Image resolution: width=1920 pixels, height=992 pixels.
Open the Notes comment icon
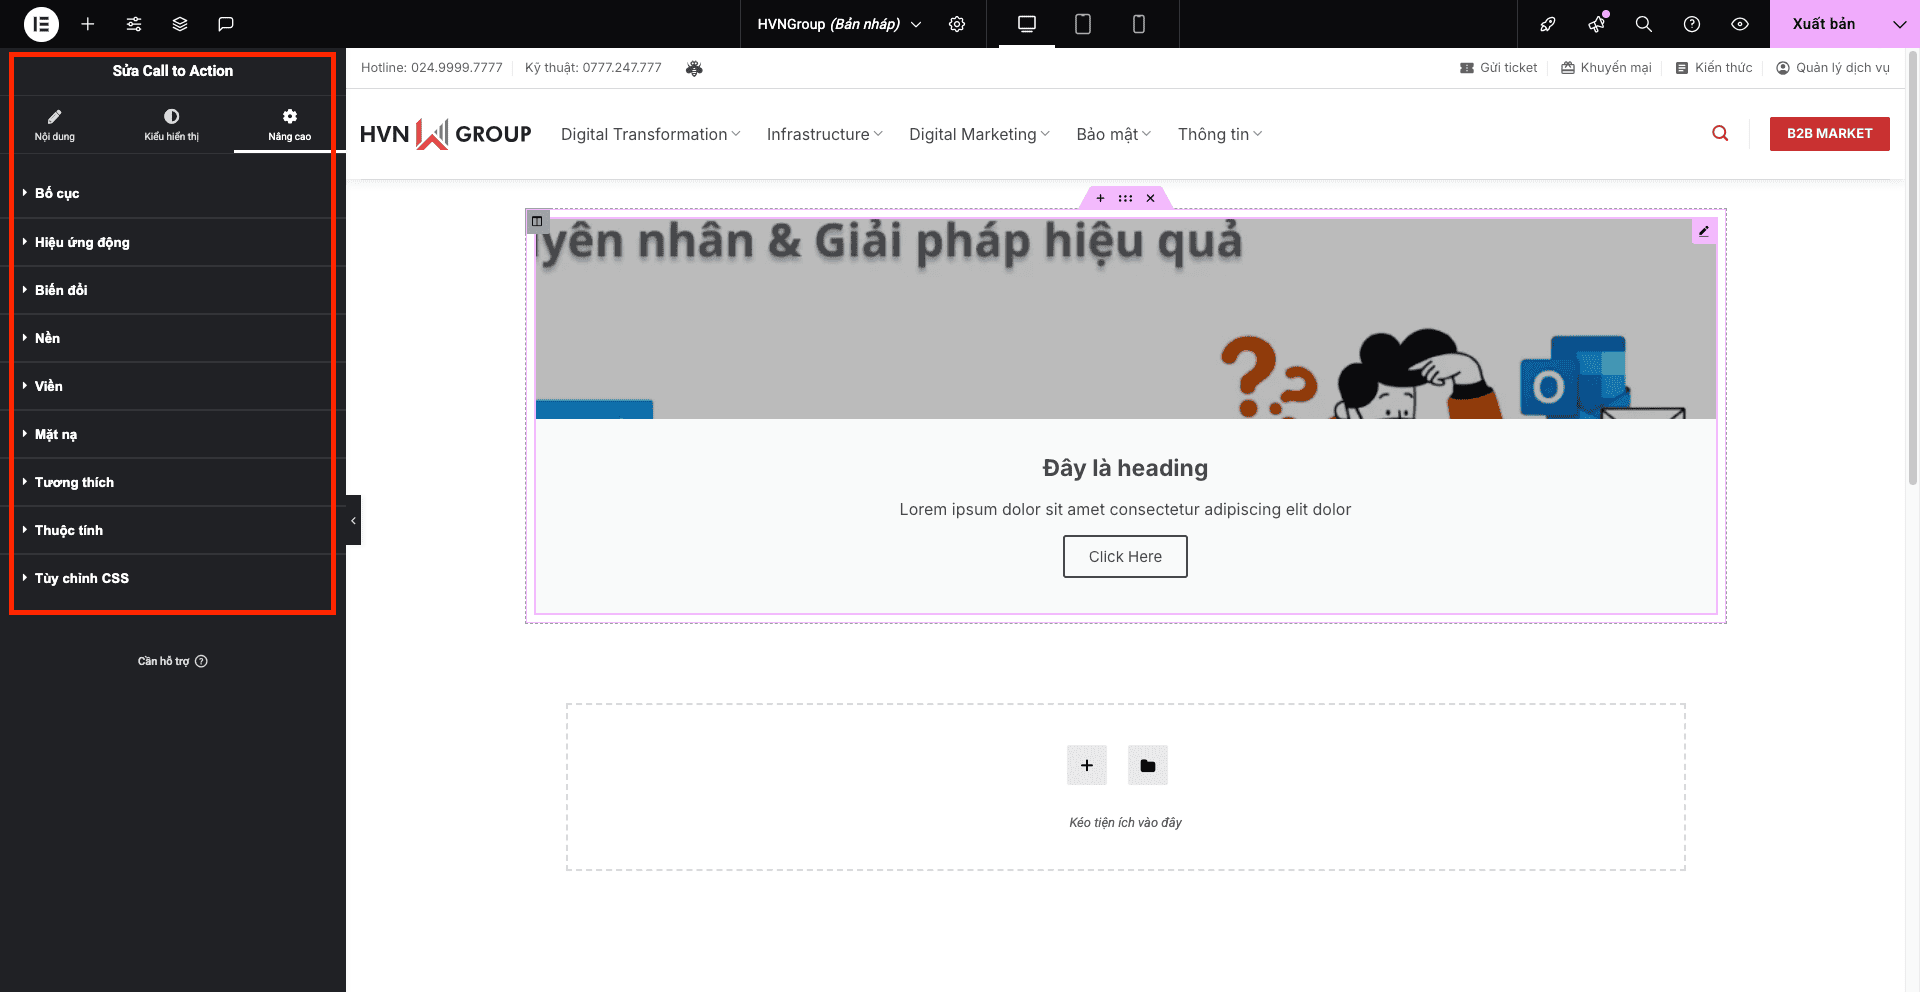[226, 24]
